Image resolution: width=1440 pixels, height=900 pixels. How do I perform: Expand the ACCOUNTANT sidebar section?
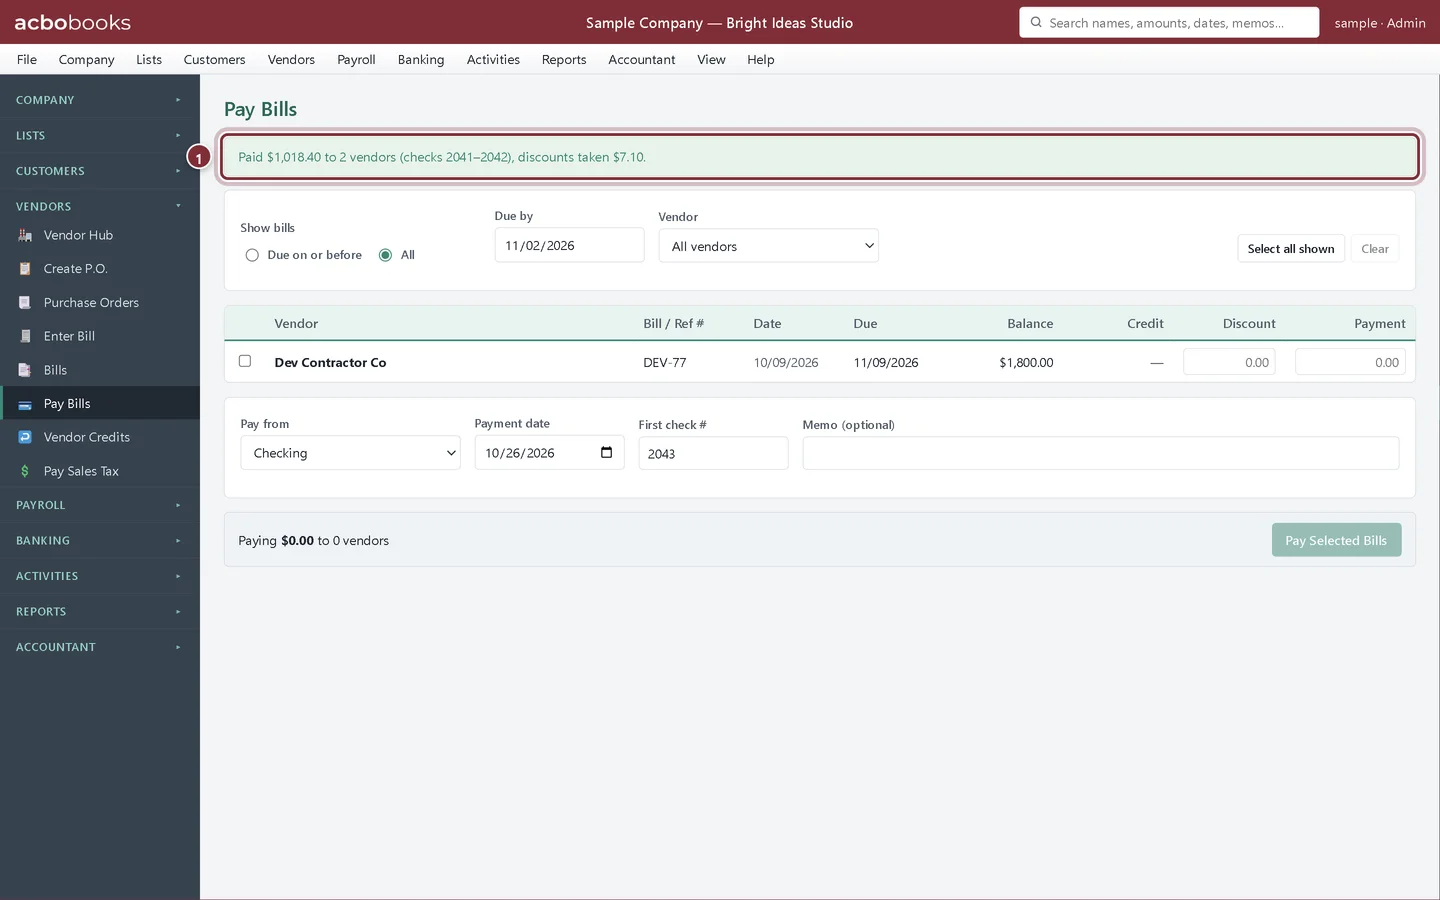tap(100, 647)
